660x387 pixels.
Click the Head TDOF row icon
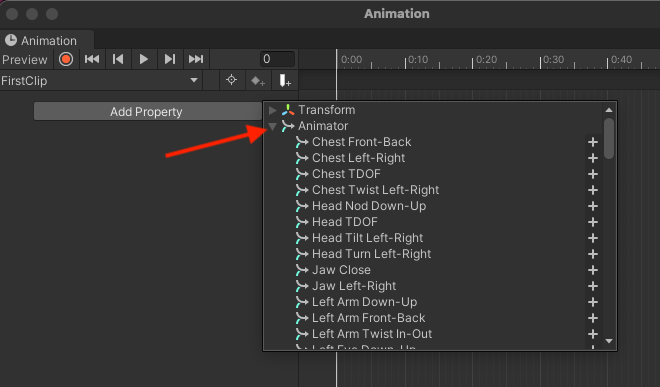pos(302,222)
